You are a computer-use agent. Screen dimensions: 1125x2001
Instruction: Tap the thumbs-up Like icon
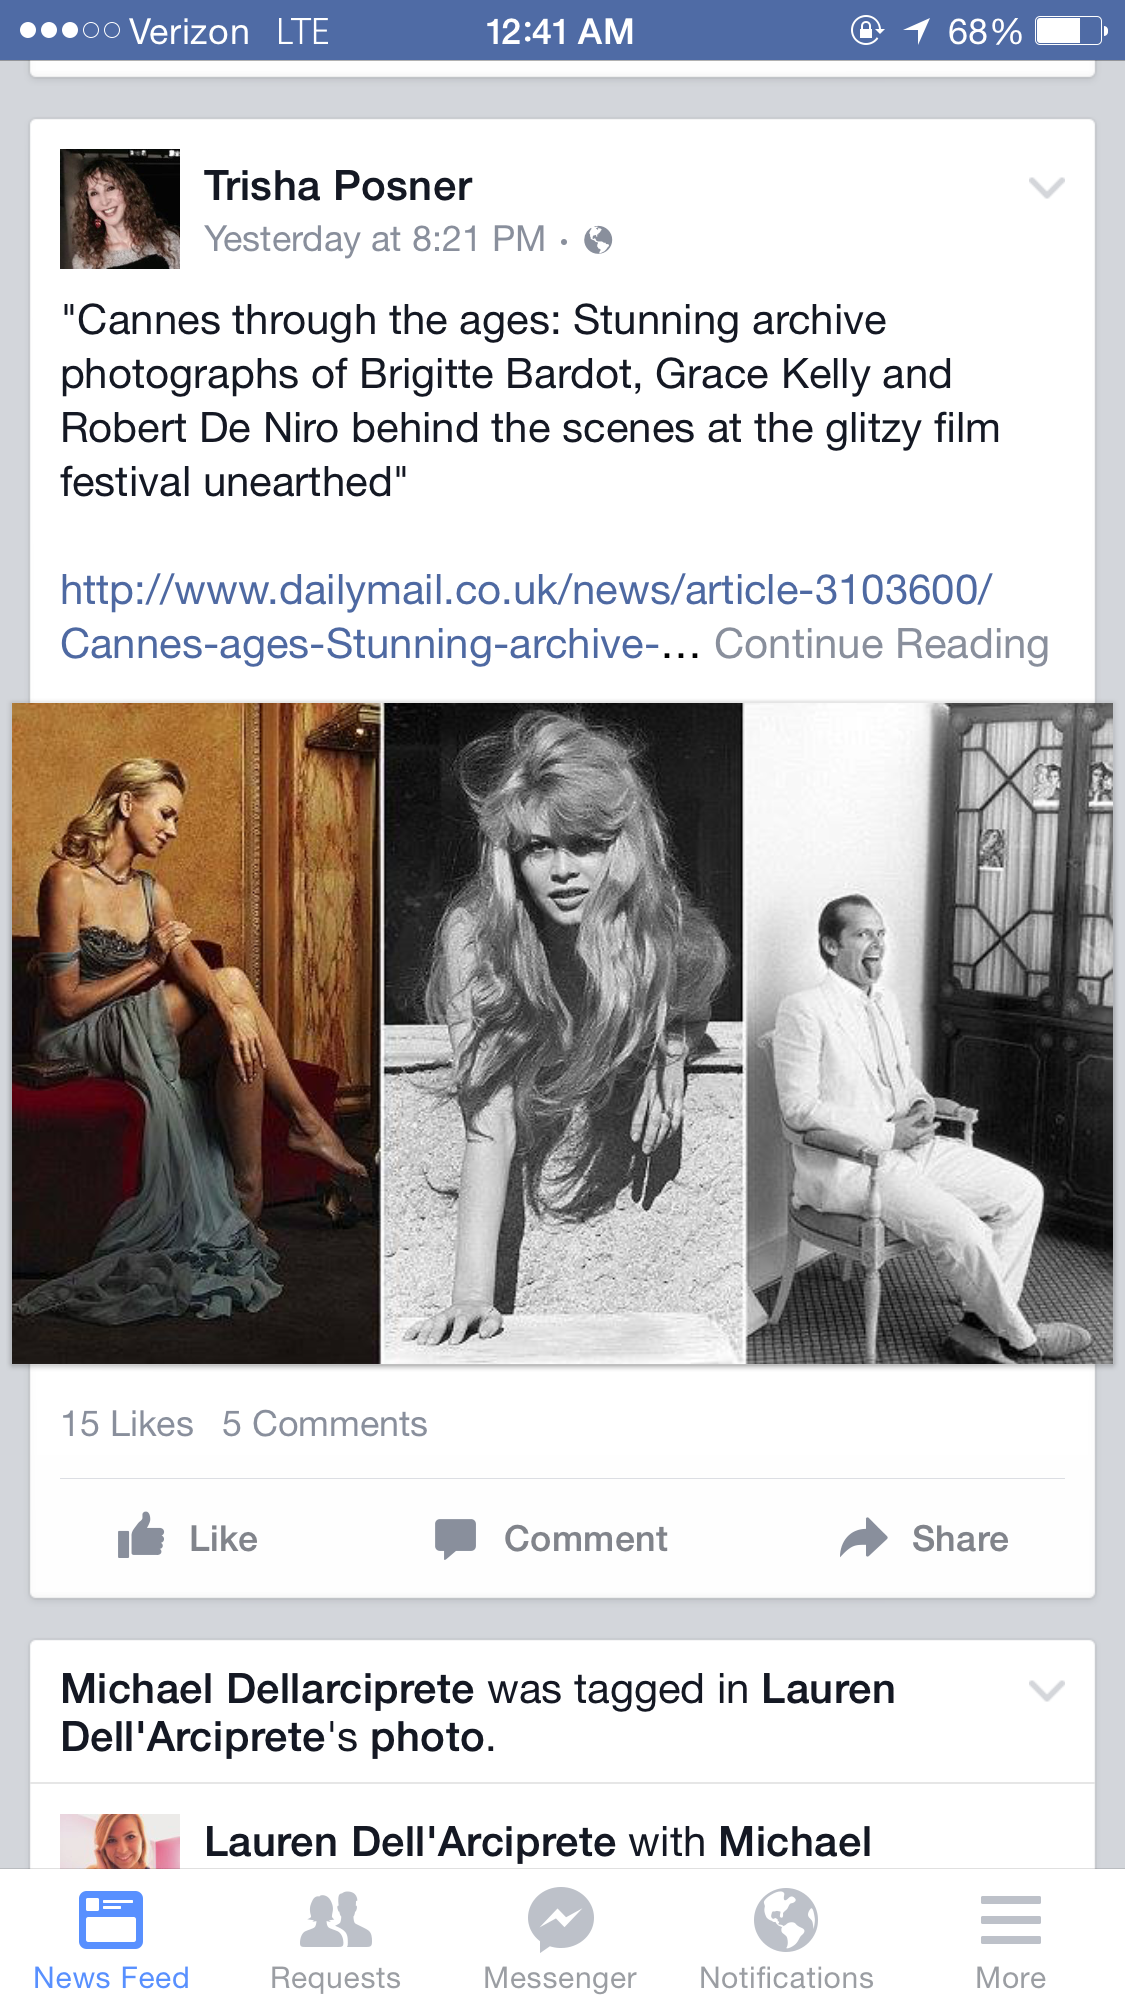(141, 1536)
